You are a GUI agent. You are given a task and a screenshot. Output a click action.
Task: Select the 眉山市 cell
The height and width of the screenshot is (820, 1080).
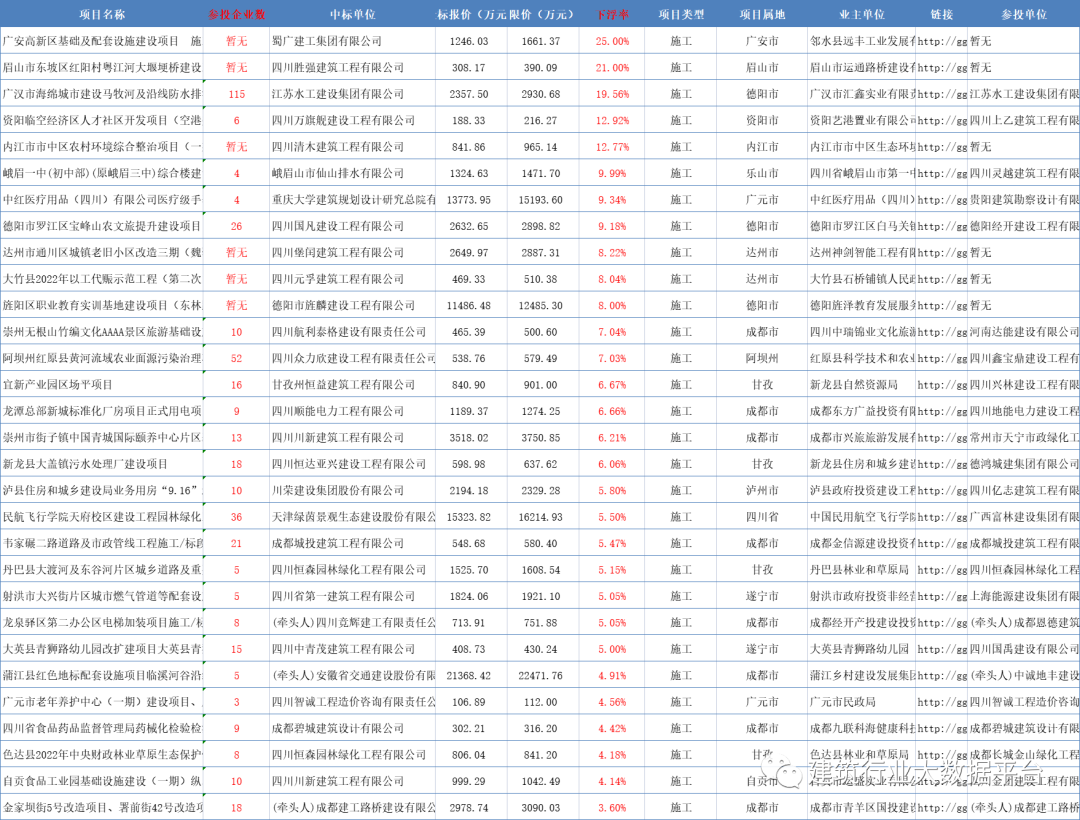tap(762, 67)
